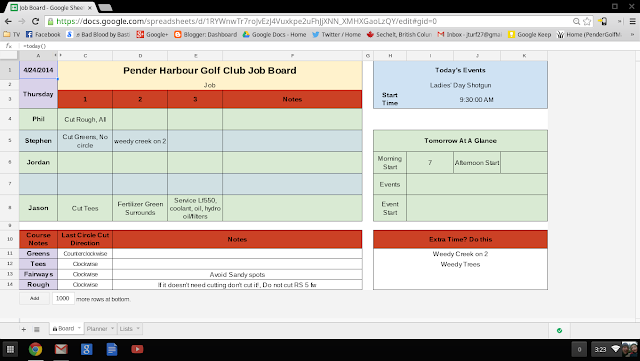The image size is (640, 361).
Task: Open the Planner tab dropdown arrow
Action: click(x=113, y=328)
